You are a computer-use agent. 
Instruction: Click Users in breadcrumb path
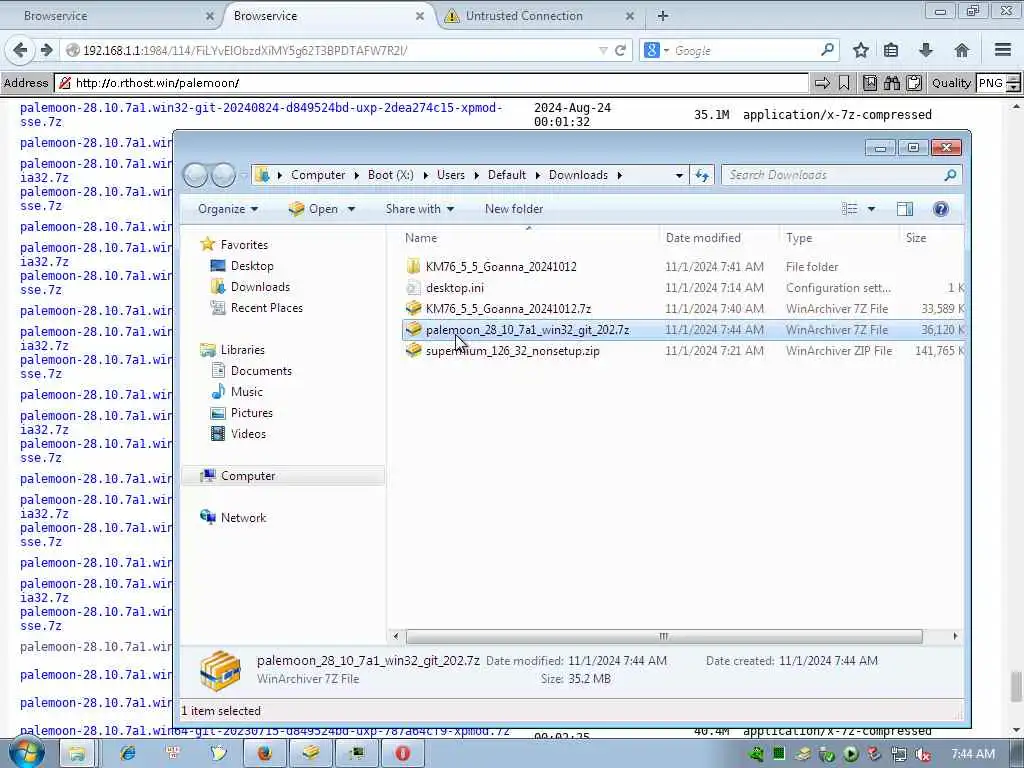pyautogui.click(x=451, y=175)
